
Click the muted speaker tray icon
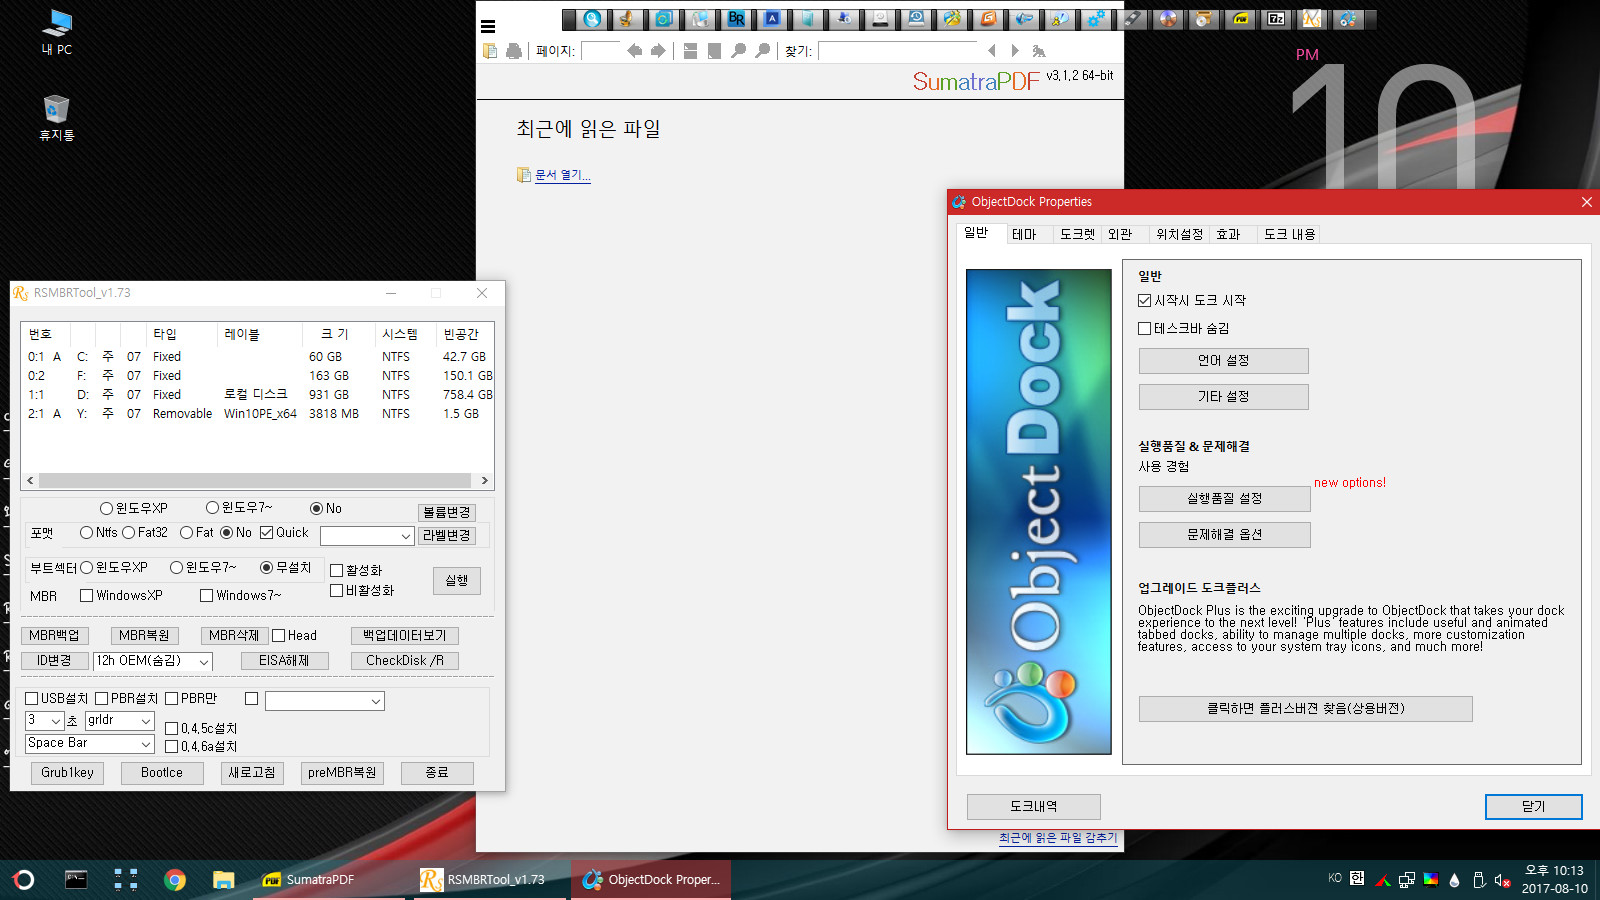click(x=1501, y=880)
